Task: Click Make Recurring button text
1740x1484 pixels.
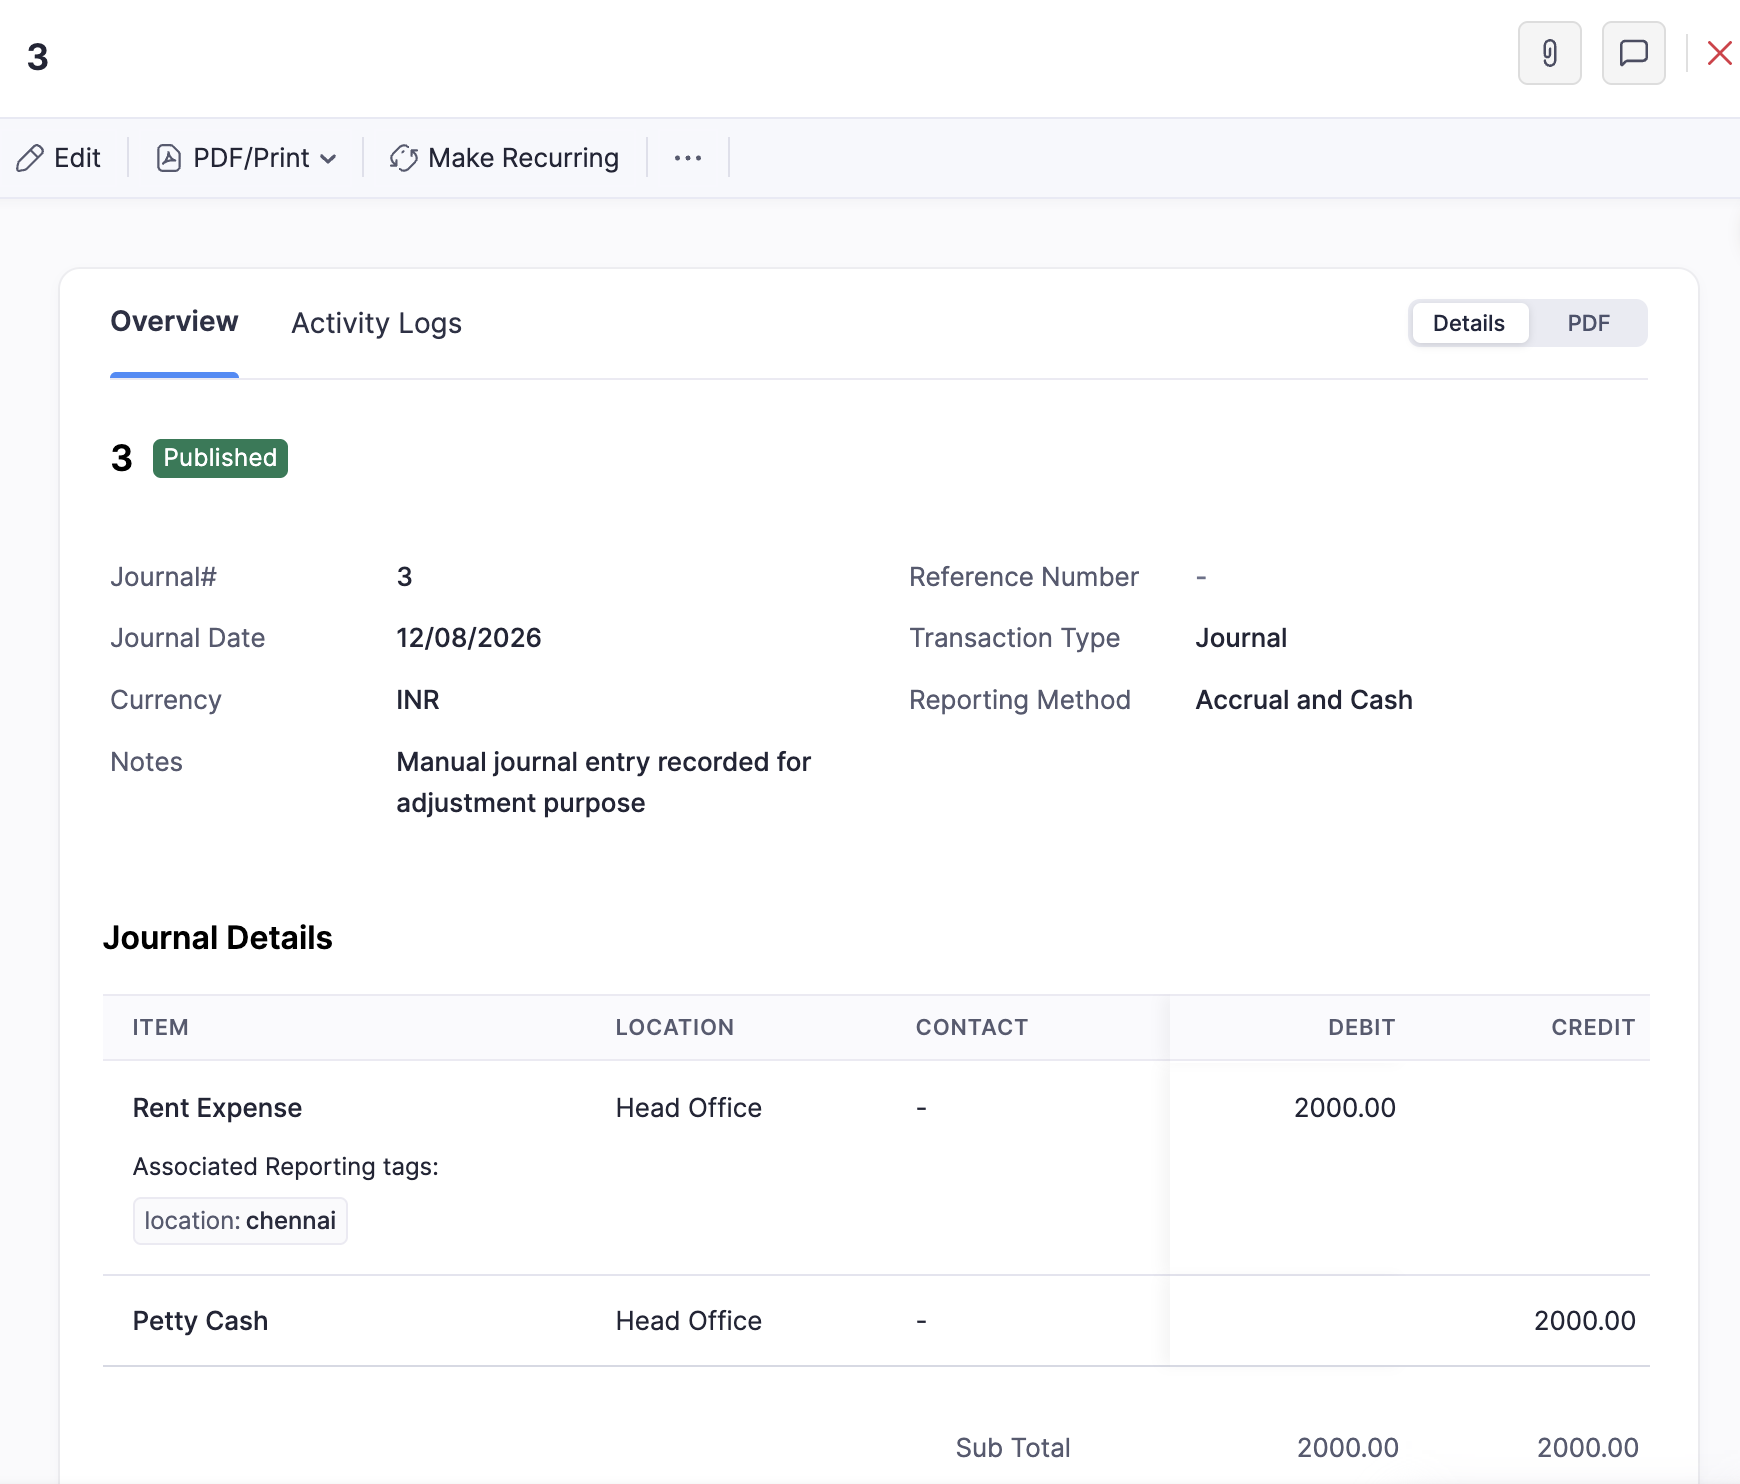Action: coord(523,158)
